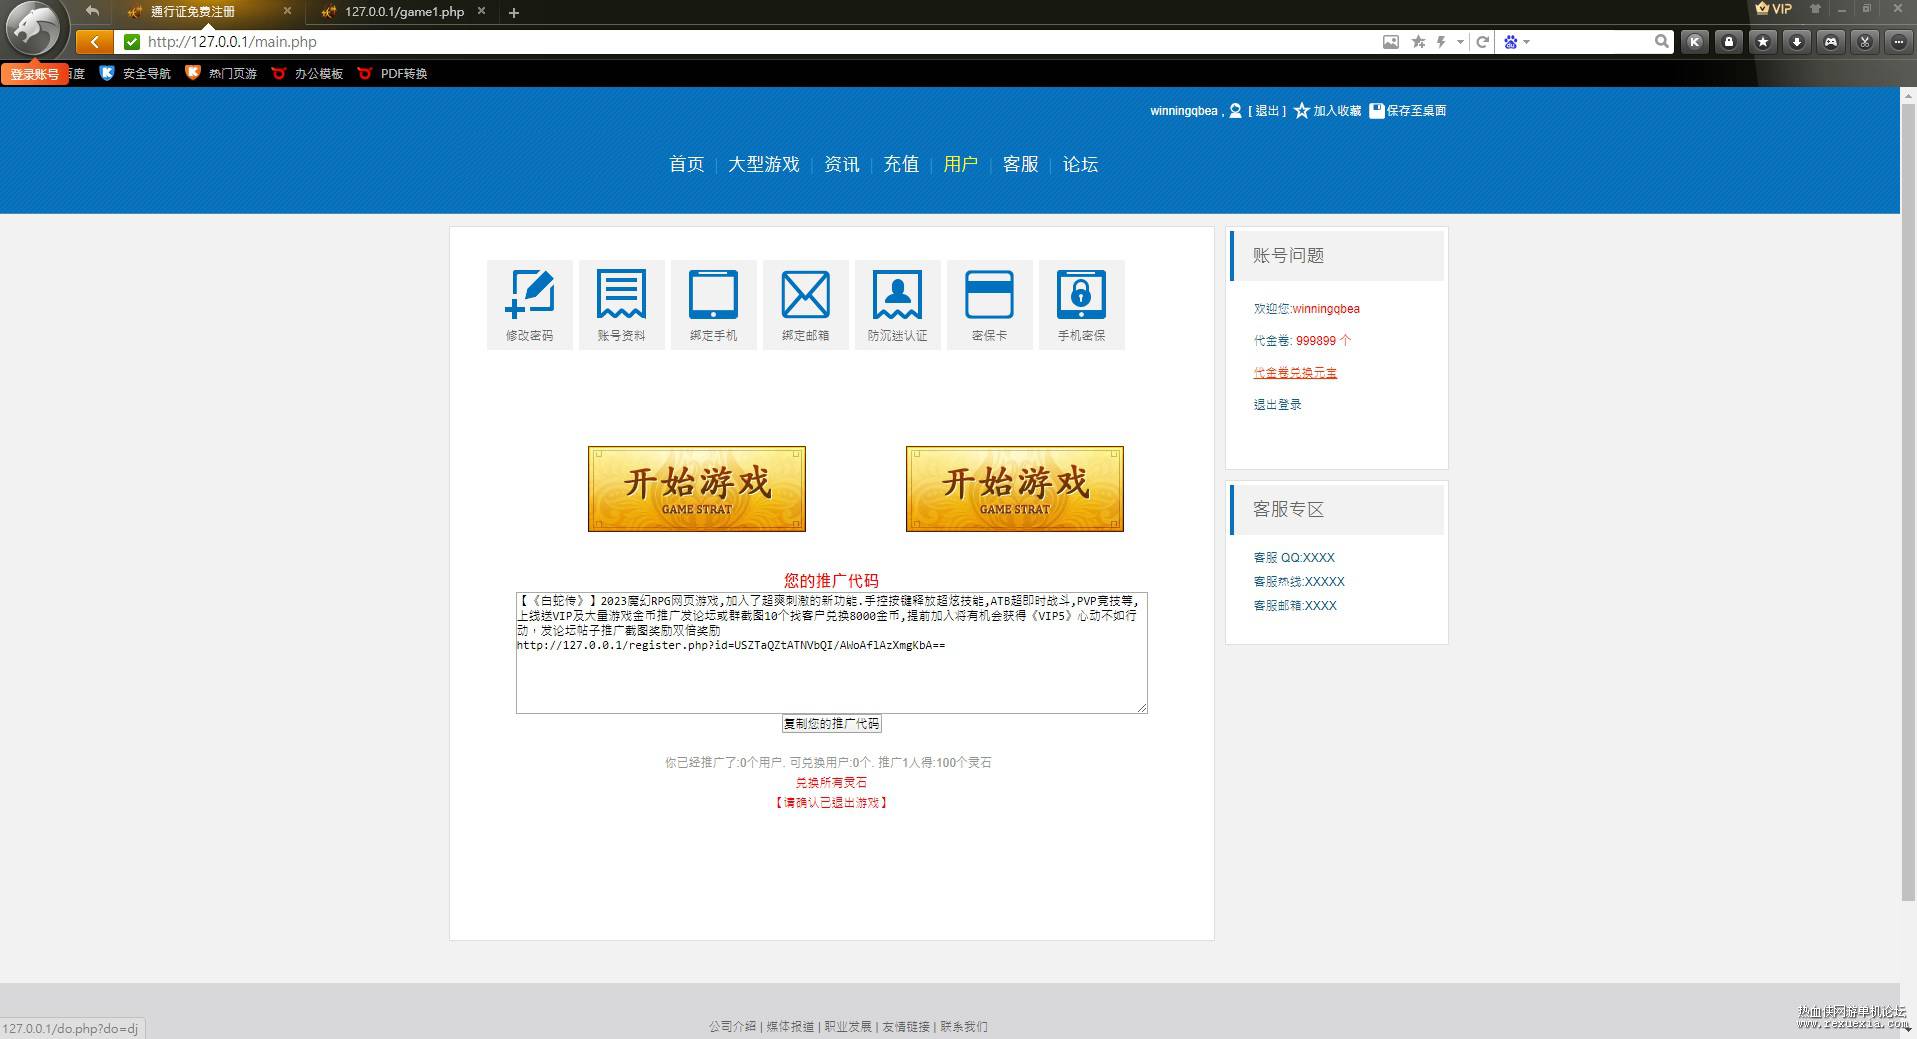Viewport: 1917px width, 1039px height.
Task: Open the 修改密码 change password icon
Action: coord(529,305)
